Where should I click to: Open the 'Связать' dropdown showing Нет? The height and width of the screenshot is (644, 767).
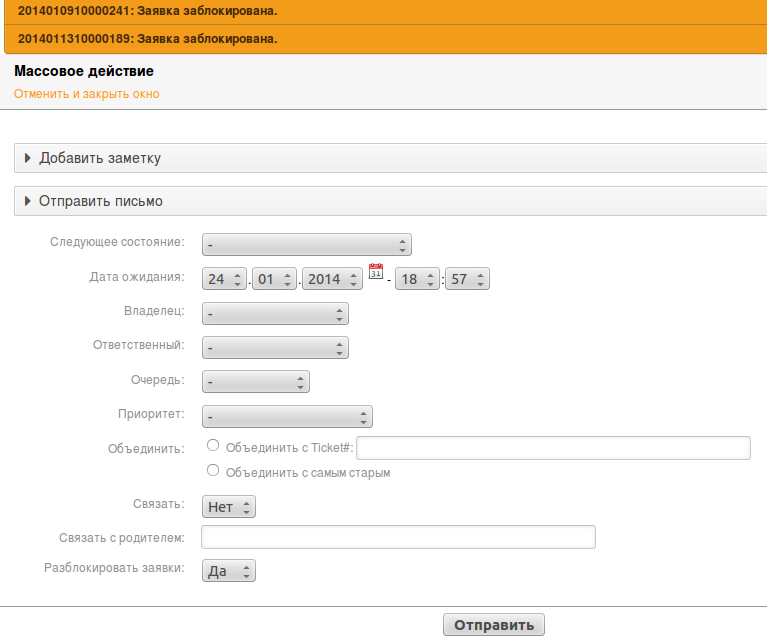[228, 507]
